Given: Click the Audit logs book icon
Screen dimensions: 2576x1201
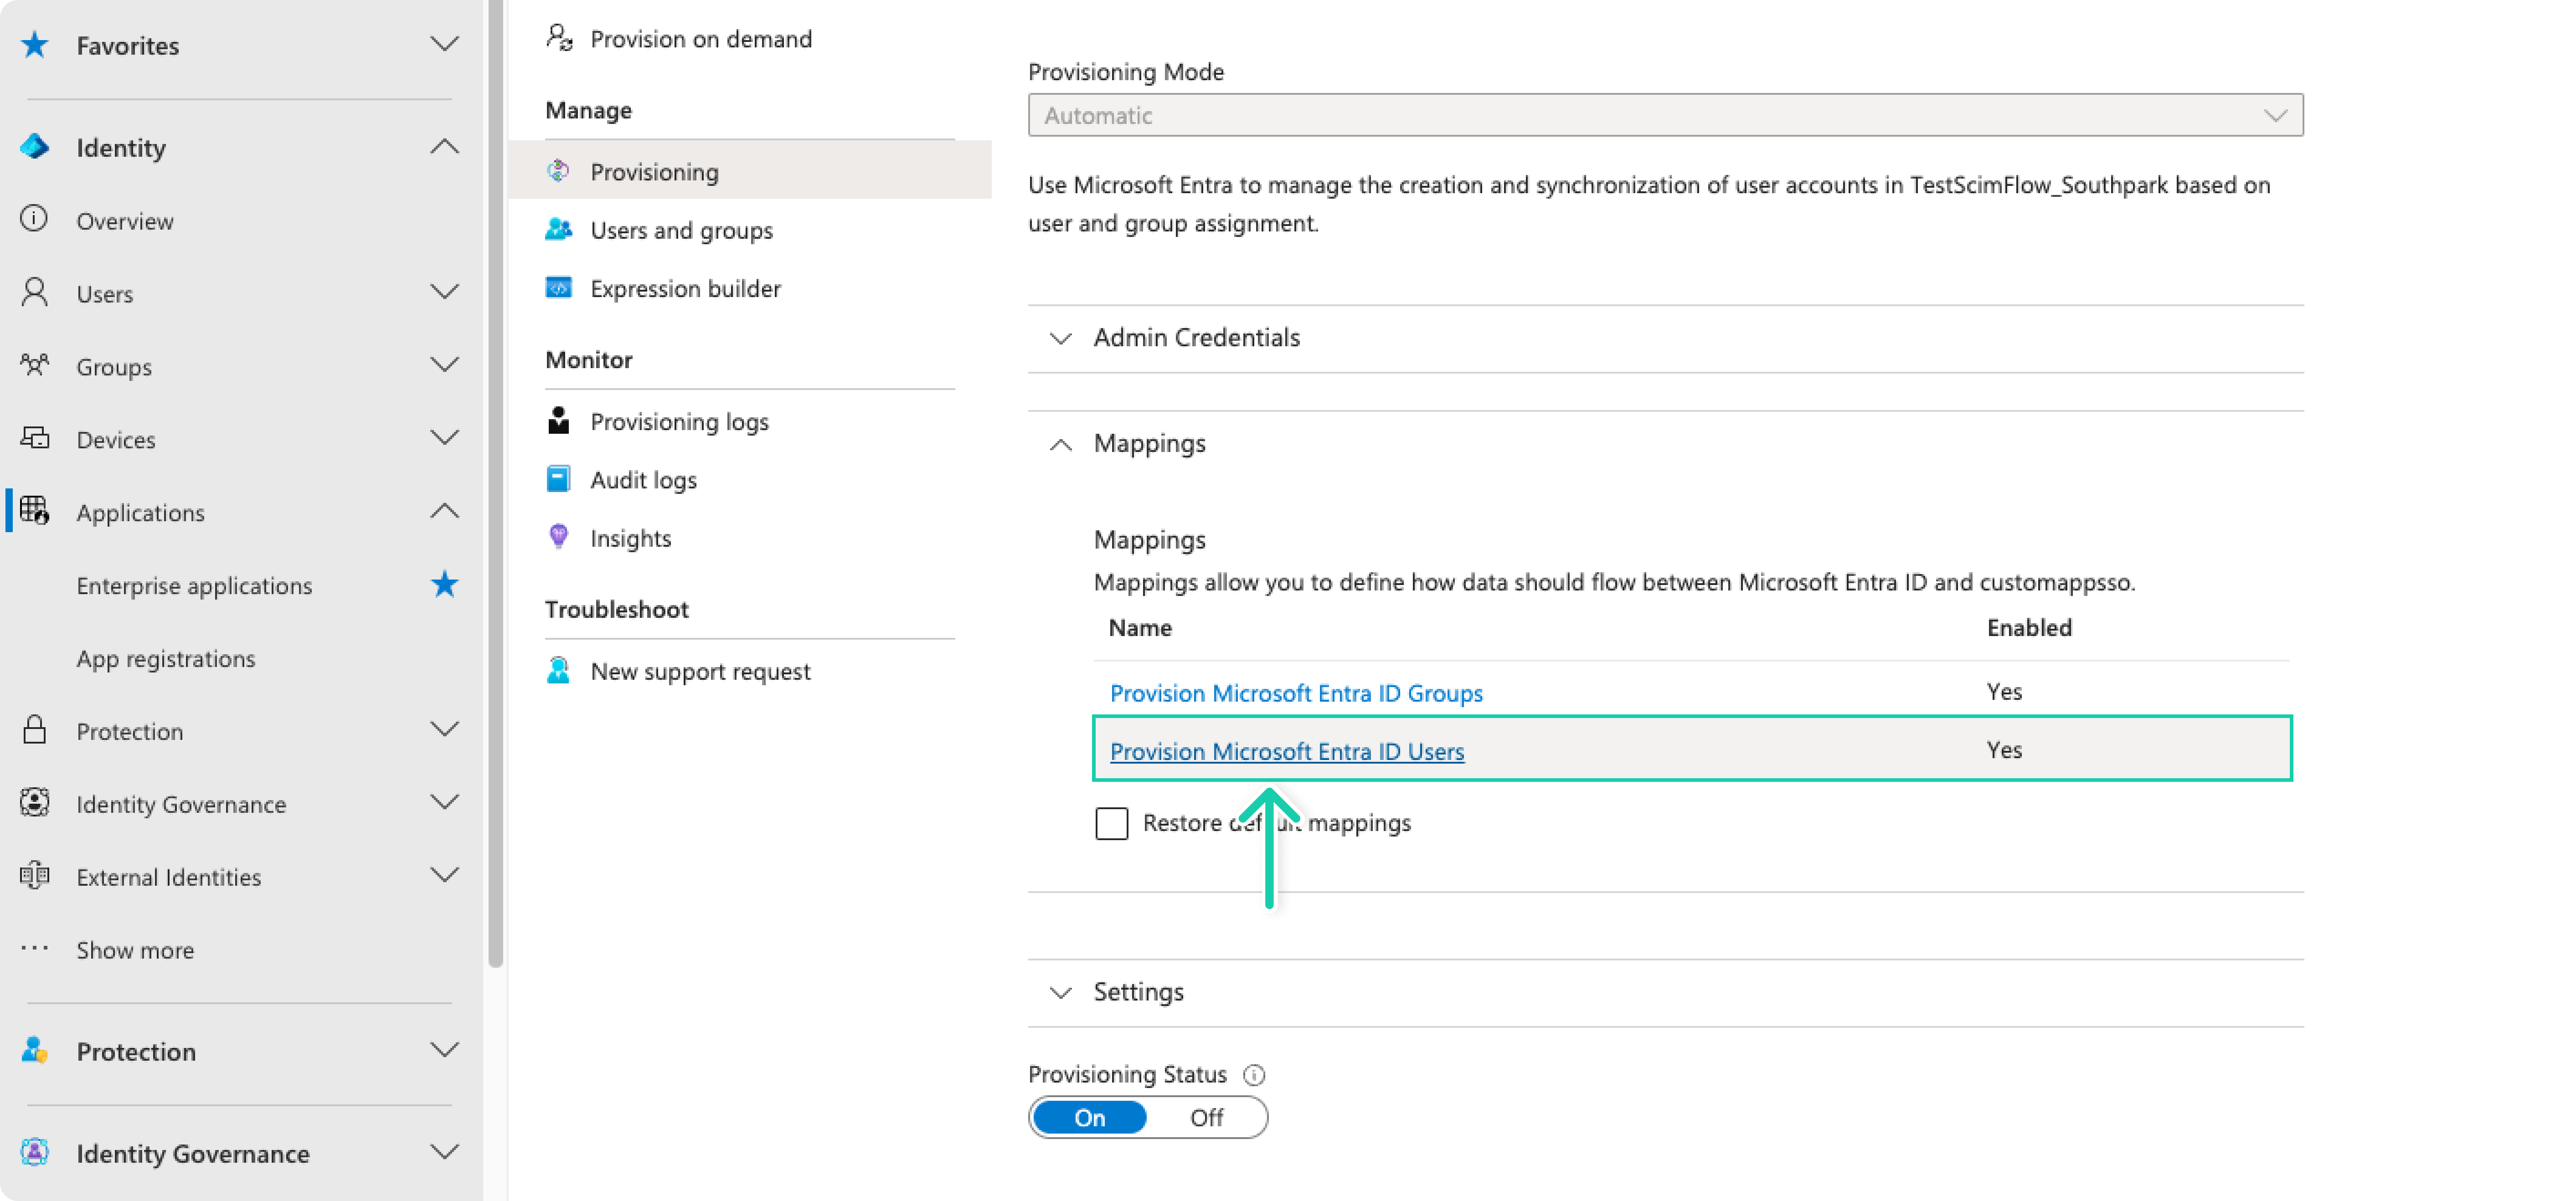Looking at the screenshot, I should click(559, 479).
